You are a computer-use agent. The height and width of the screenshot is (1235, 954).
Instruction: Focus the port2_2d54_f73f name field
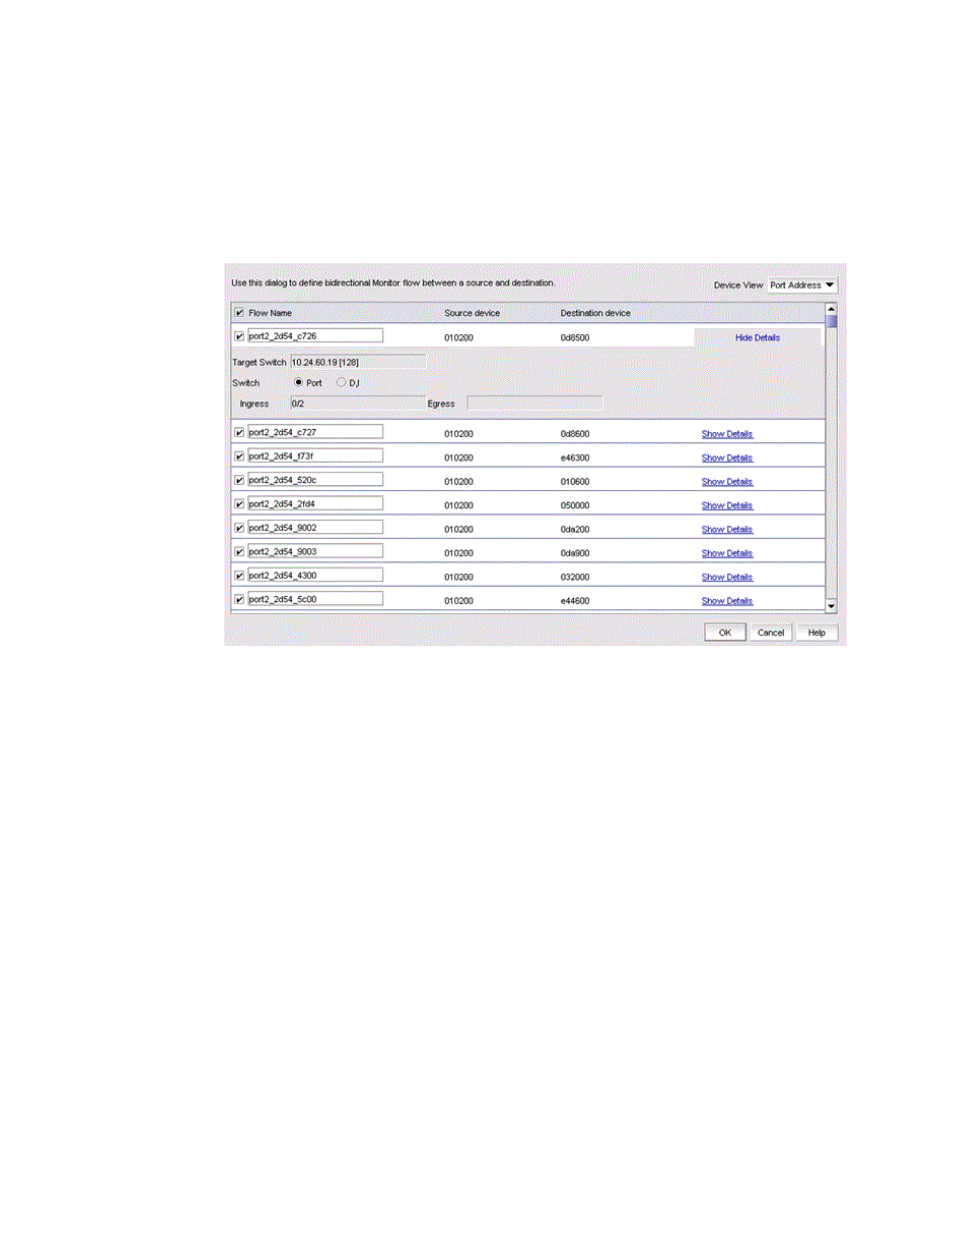tap(315, 456)
